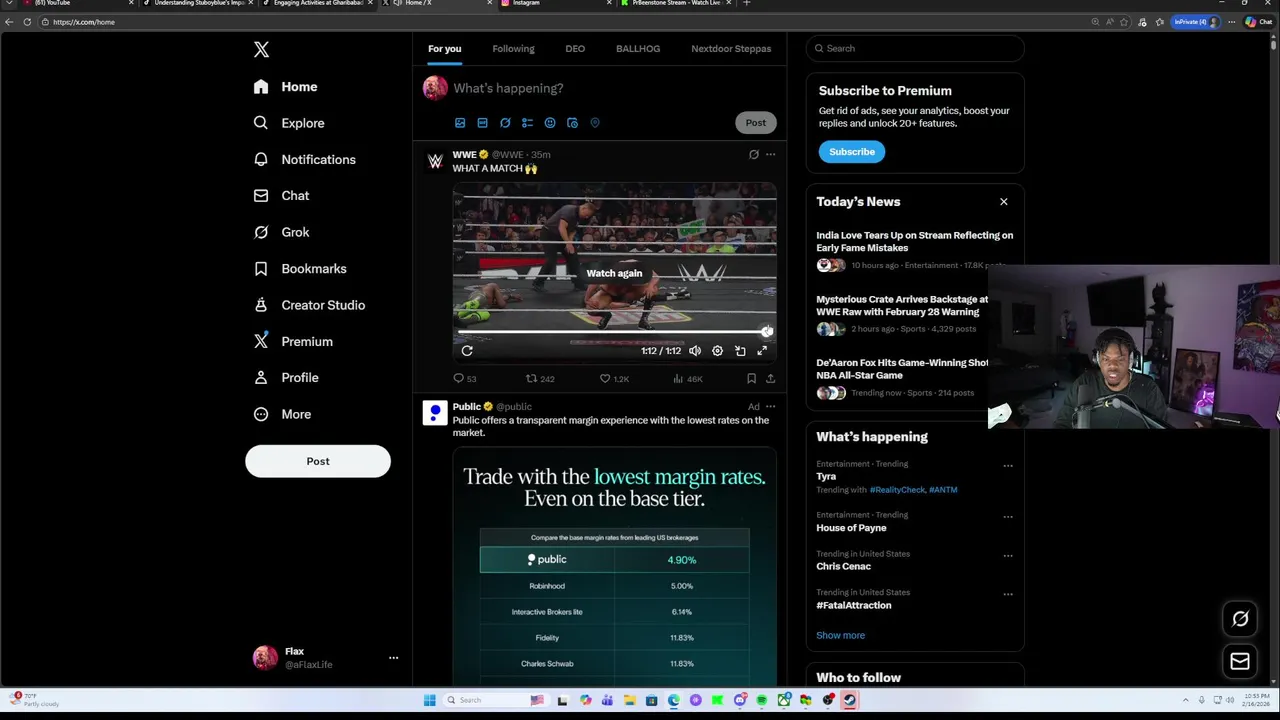Open more options on the Public ad
The image size is (1280, 720).
[770, 407]
